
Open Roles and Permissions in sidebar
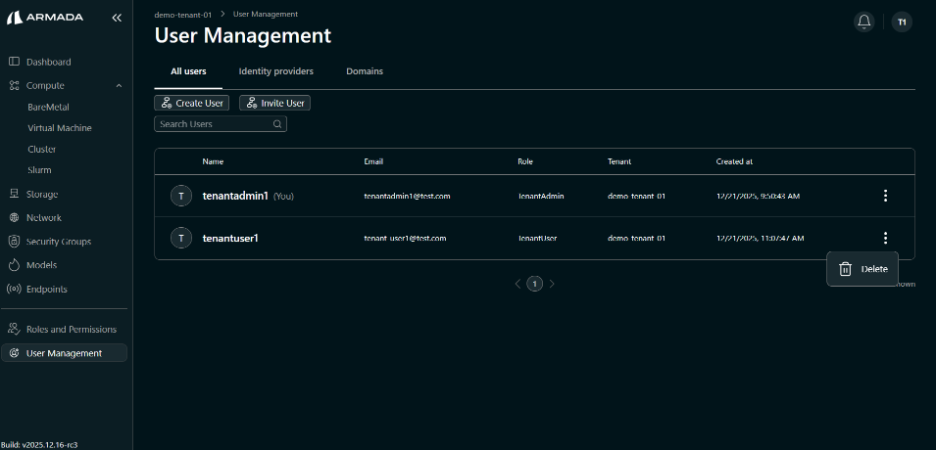pos(70,329)
